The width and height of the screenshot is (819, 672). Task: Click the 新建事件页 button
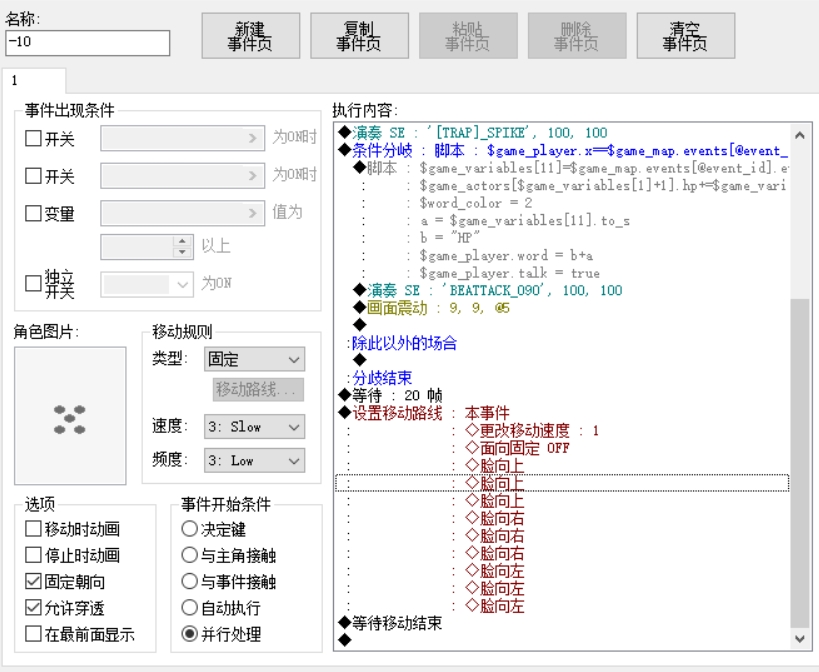coord(251,36)
